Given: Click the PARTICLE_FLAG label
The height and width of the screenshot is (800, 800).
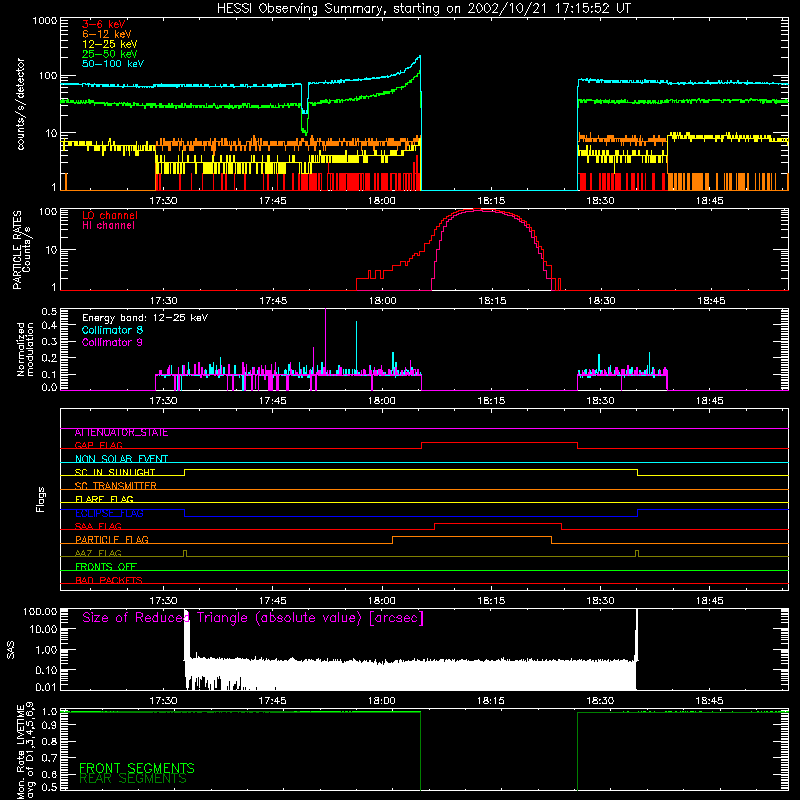Looking at the screenshot, I should coord(112,540).
